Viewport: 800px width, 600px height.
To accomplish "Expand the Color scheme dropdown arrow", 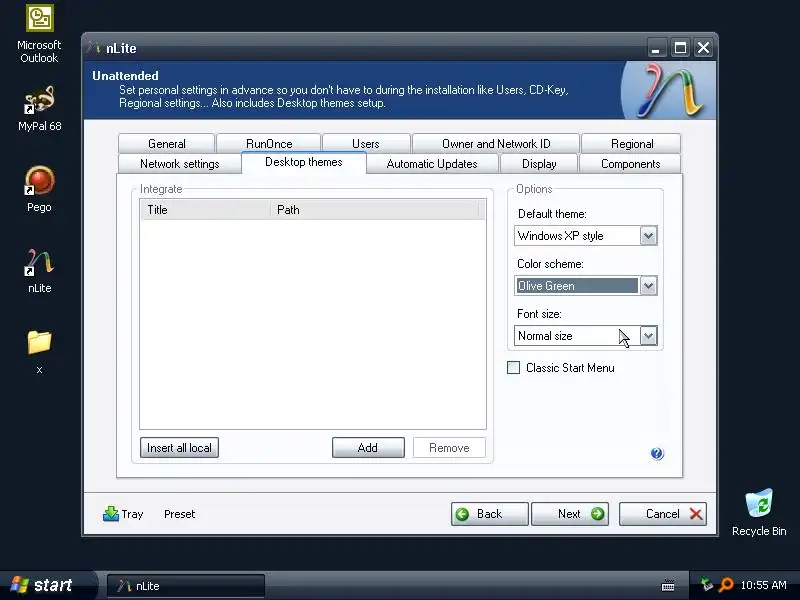I will coord(648,286).
